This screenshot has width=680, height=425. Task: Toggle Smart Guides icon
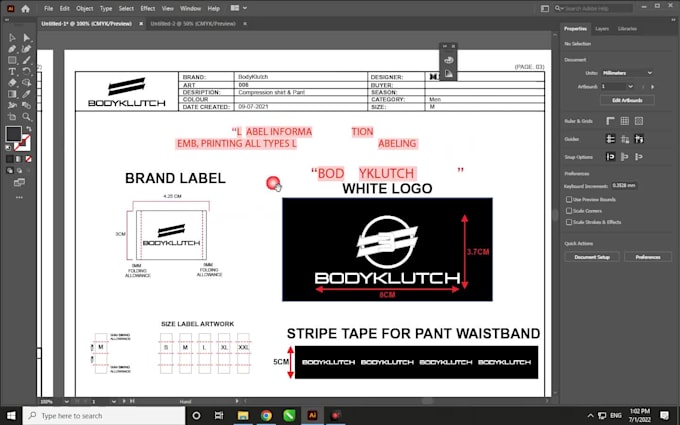pos(639,139)
